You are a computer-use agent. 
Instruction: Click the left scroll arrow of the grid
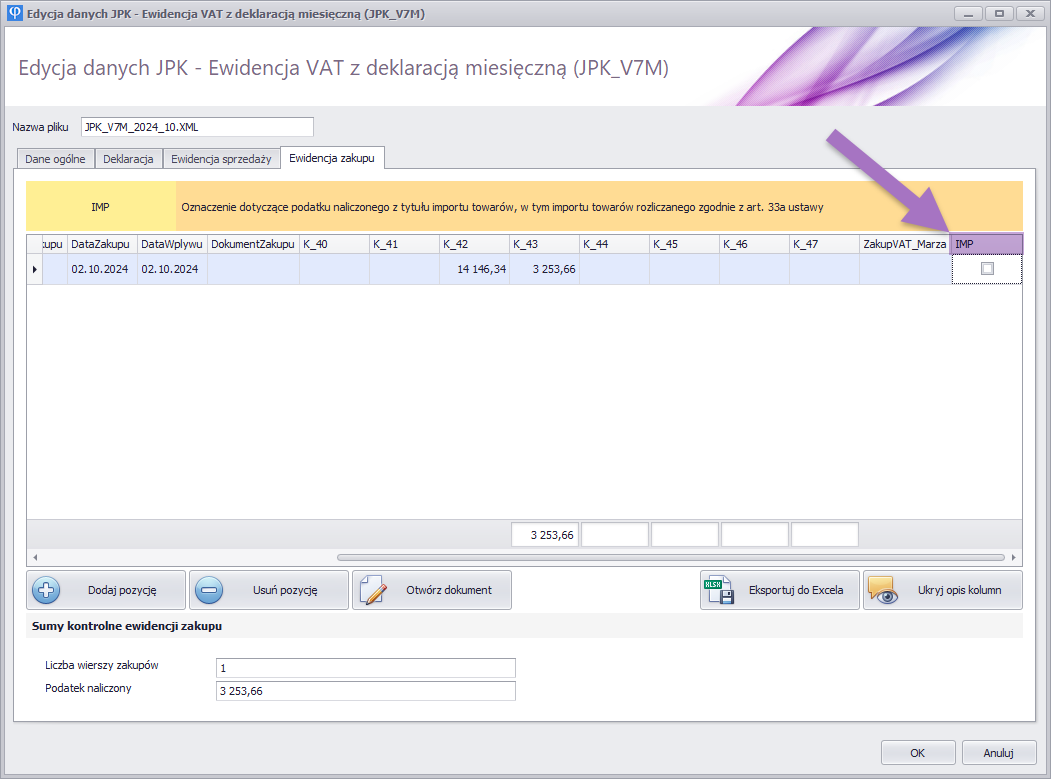35,557
